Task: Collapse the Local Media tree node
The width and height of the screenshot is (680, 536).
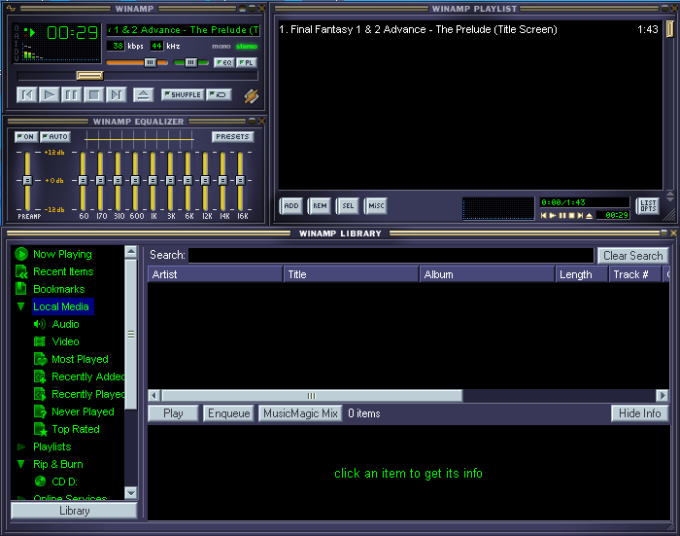Action: tap(21, 307)
